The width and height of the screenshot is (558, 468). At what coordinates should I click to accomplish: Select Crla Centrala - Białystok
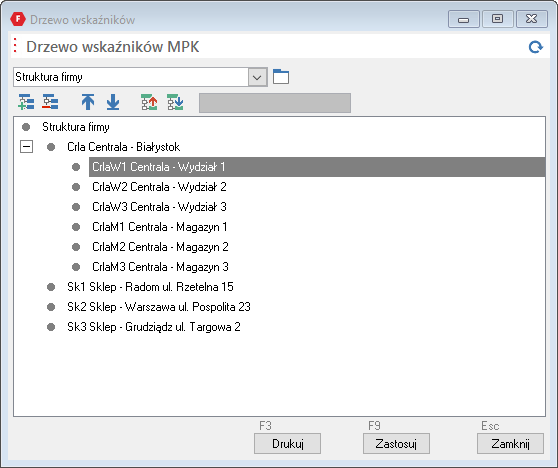pos(123,147)
